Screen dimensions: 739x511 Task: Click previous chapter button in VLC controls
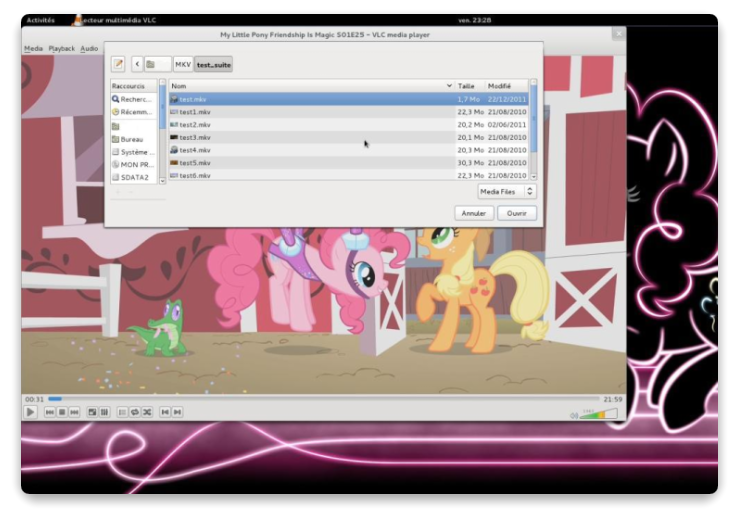(49, 412)
